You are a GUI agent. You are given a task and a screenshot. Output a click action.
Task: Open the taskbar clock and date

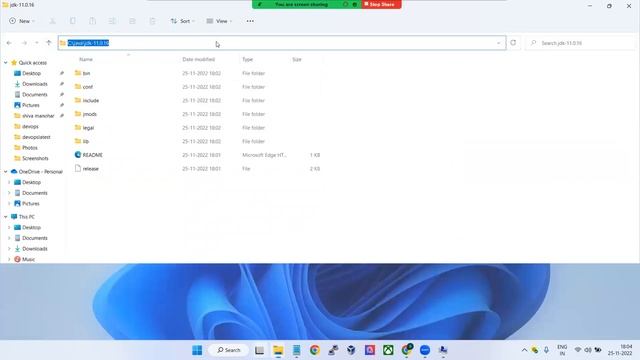[x=620, y=350]
